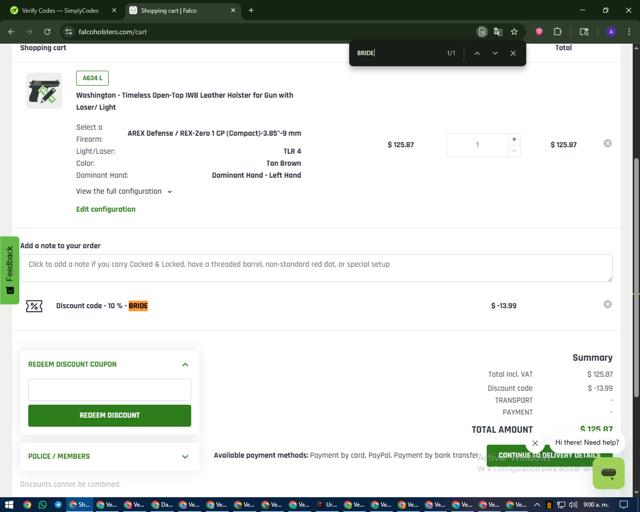
Task: Click the highlighted BRIDE code text
Action: (138, 306)
